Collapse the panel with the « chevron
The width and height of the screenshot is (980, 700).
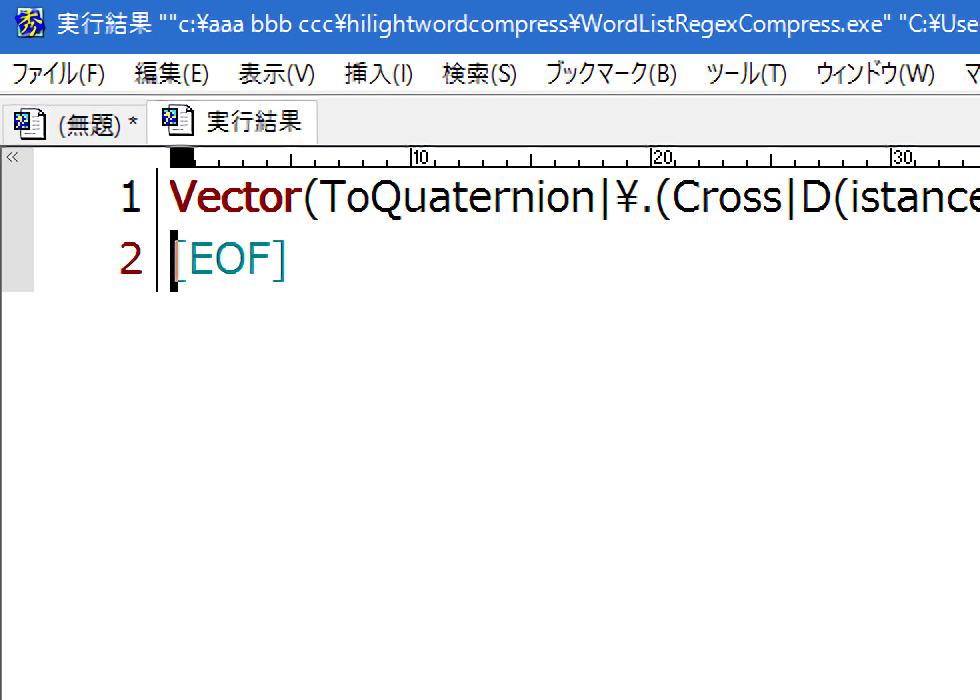12,157
